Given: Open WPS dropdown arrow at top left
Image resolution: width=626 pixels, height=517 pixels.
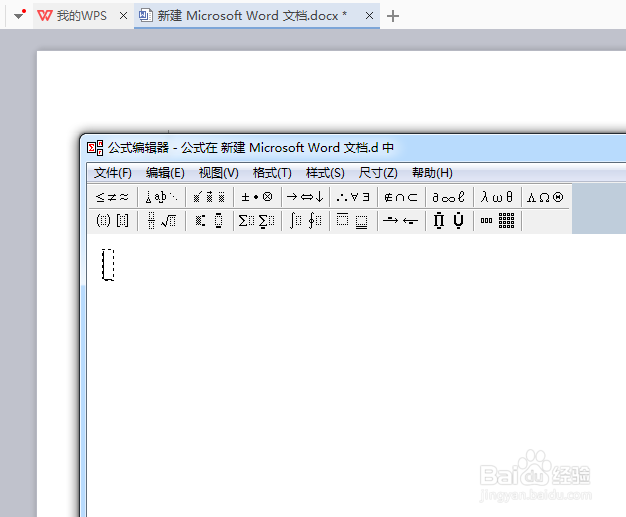Looking at the screenshot, I should tap(18, 16).
